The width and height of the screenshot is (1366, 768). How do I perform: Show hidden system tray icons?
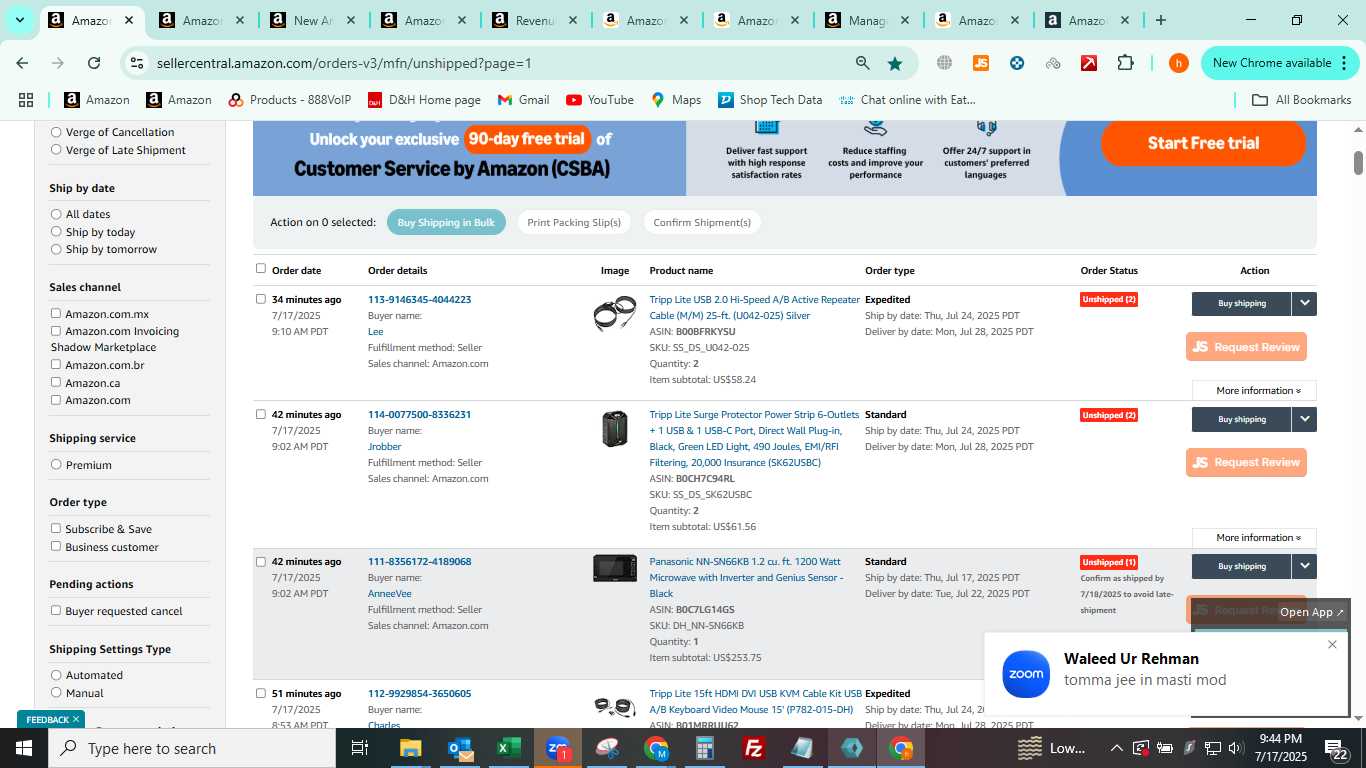click(x=1116, y=748)
